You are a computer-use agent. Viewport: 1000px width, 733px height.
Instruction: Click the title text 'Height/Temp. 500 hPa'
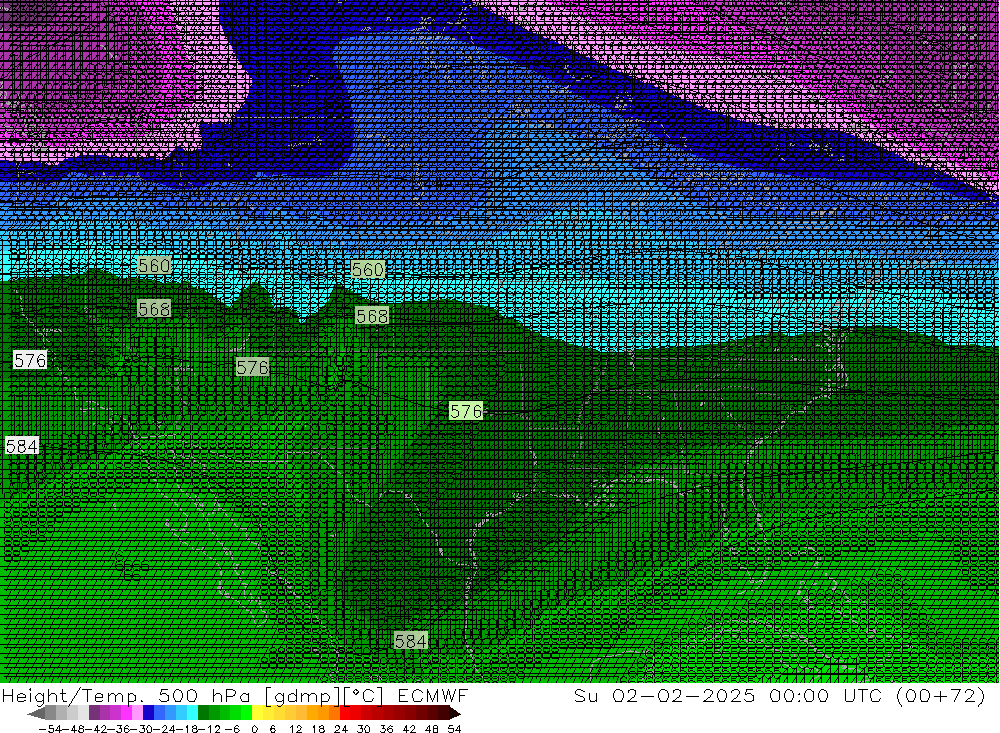[128, 695]
